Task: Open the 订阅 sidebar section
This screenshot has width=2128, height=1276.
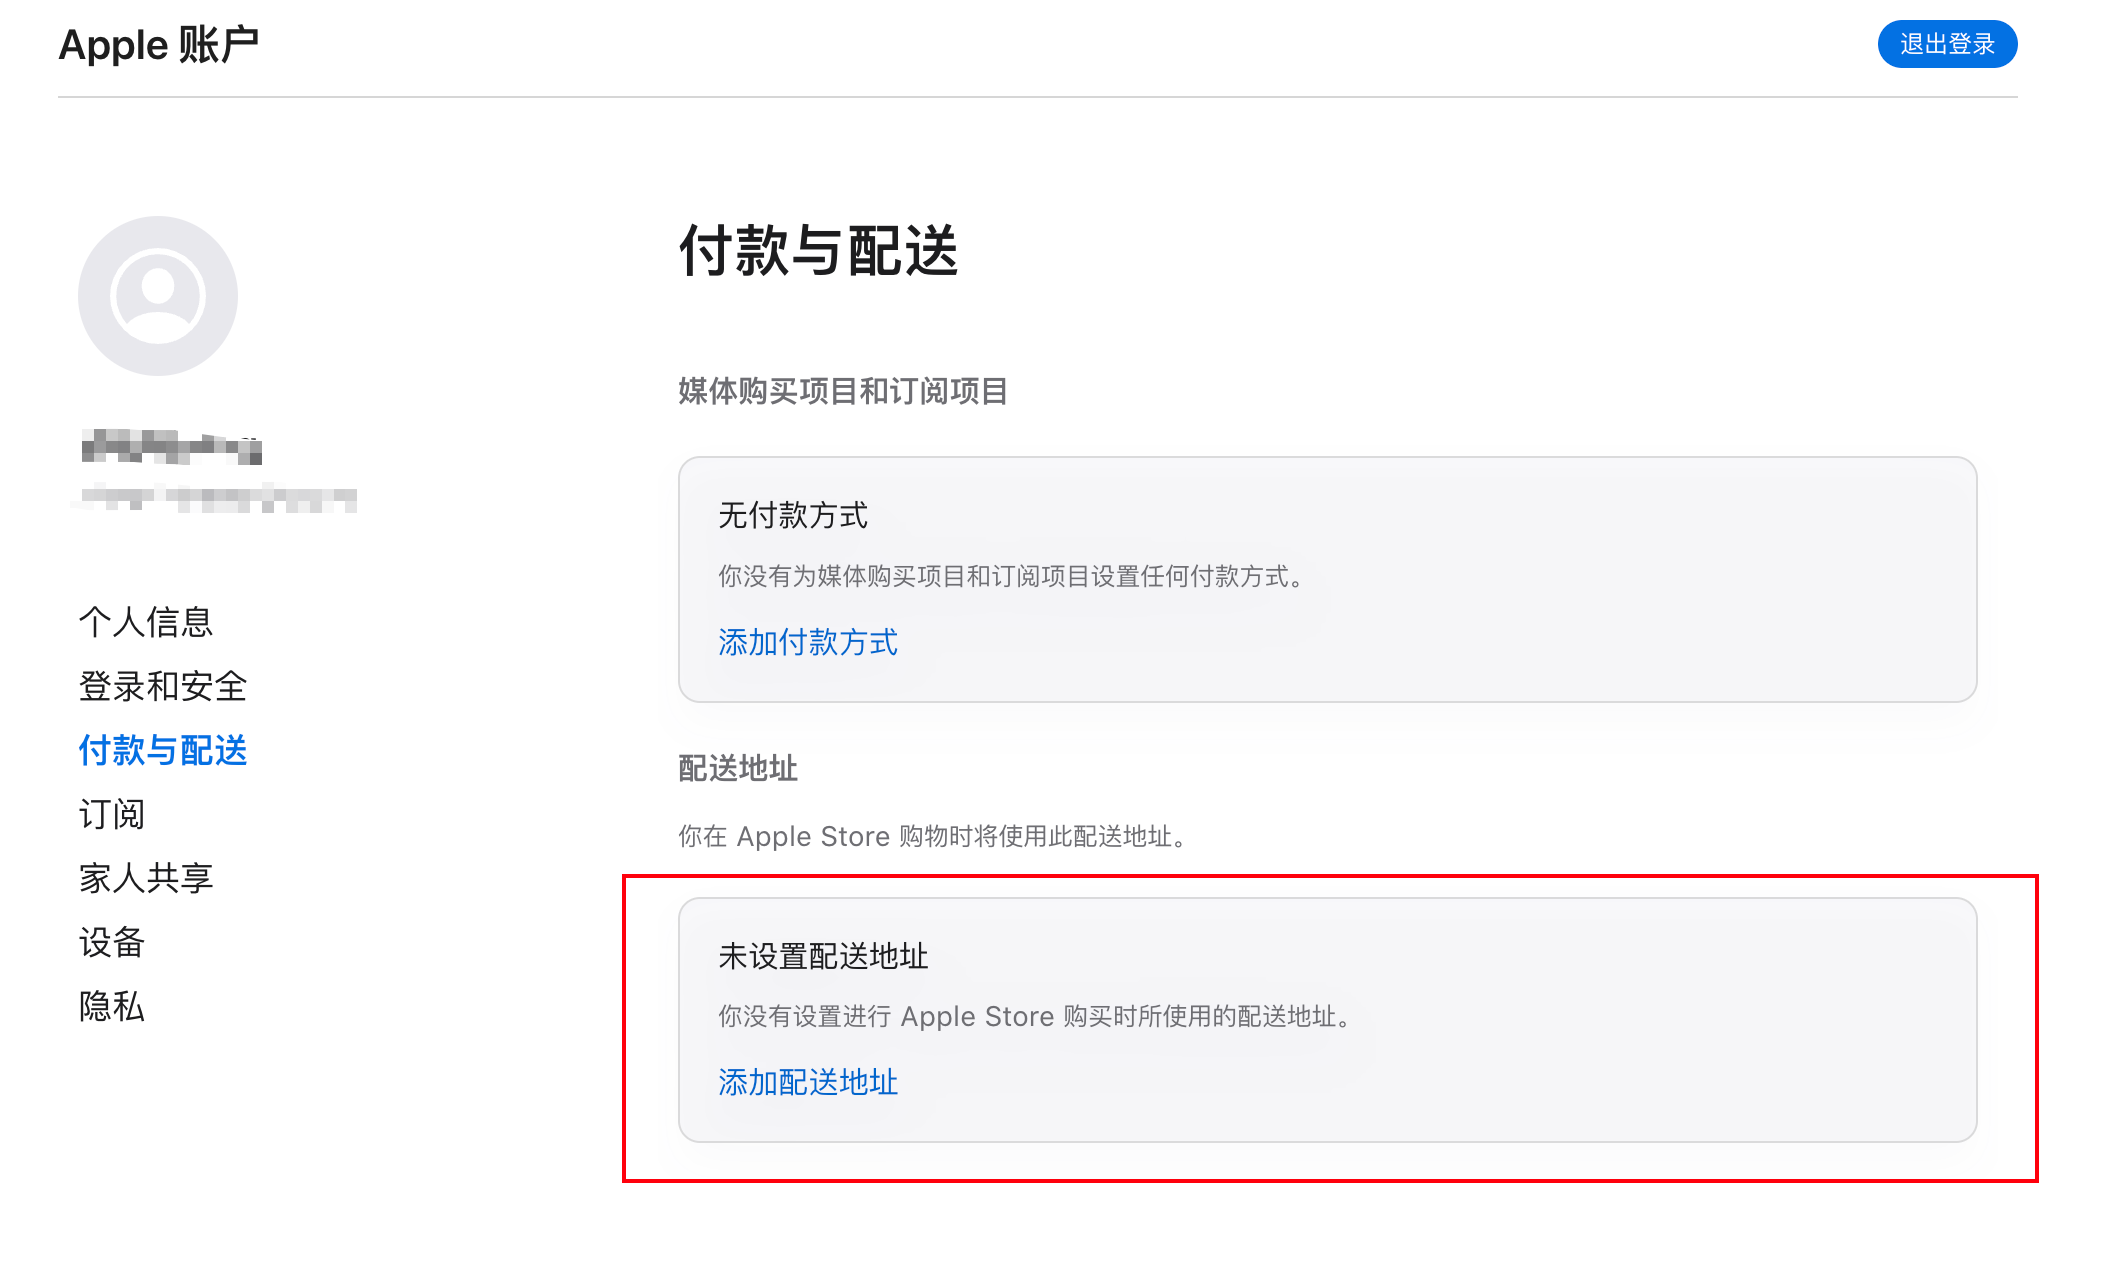Action: (112, 814)
